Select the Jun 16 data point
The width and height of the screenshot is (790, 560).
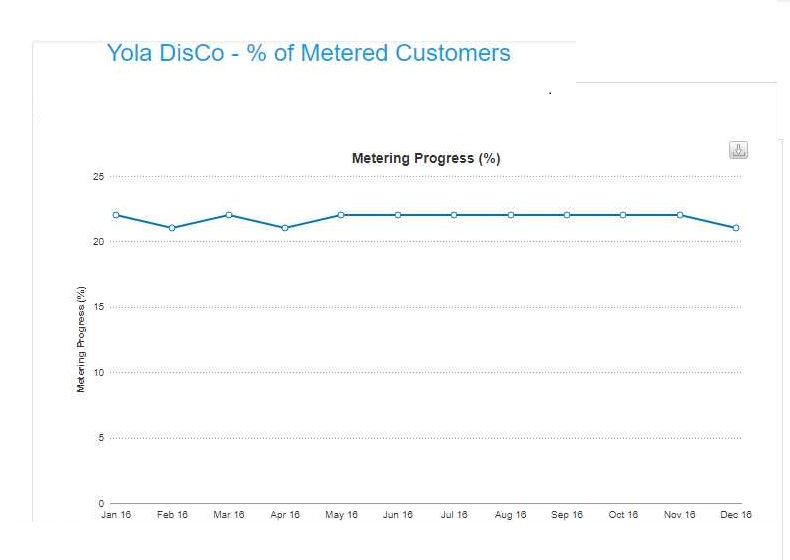(398, 215)
